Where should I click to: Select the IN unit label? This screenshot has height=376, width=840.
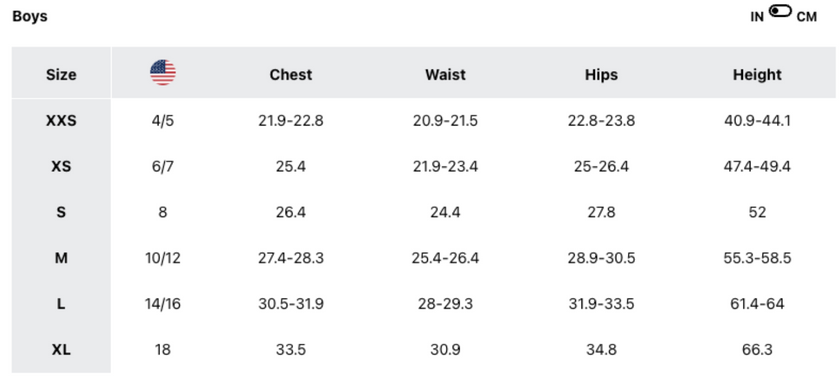[757, 17]
